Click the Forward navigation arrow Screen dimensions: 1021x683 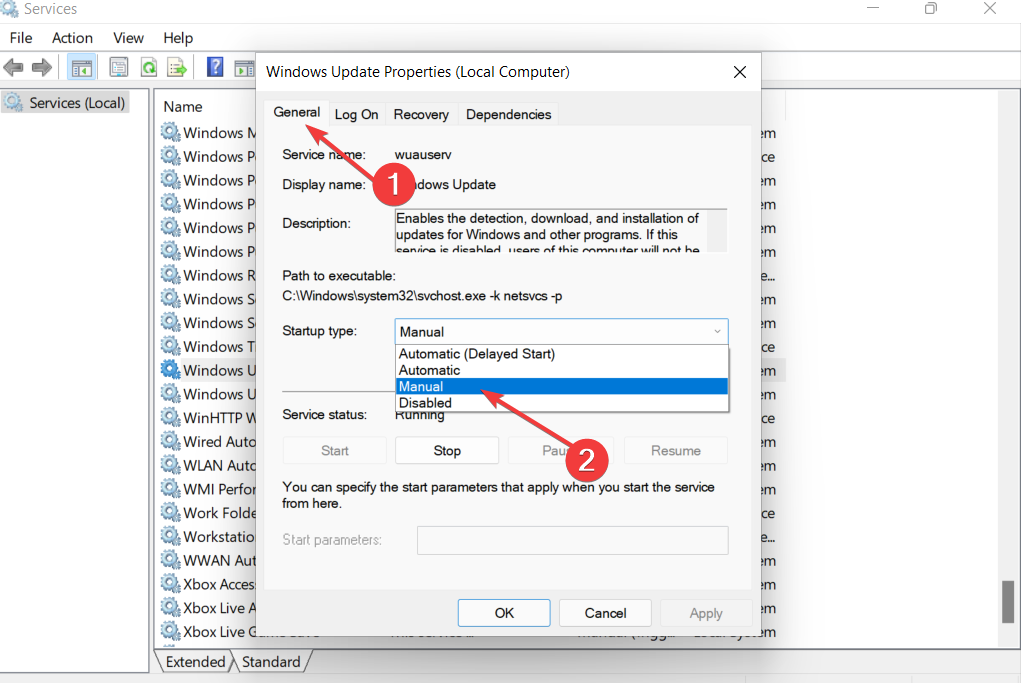(x=40, y=67)
